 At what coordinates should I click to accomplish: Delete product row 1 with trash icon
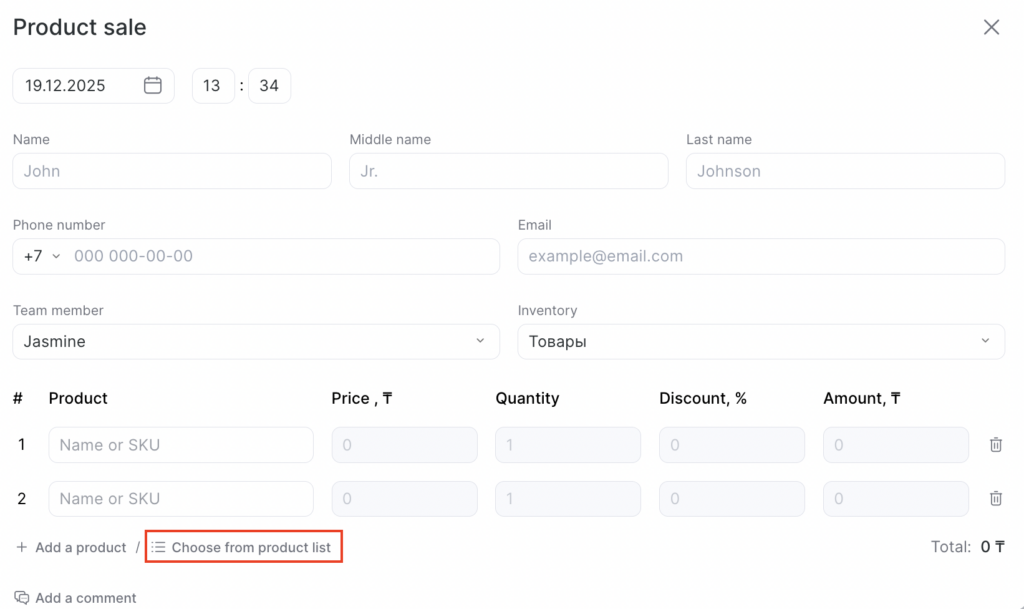click(x=996, y=445)
